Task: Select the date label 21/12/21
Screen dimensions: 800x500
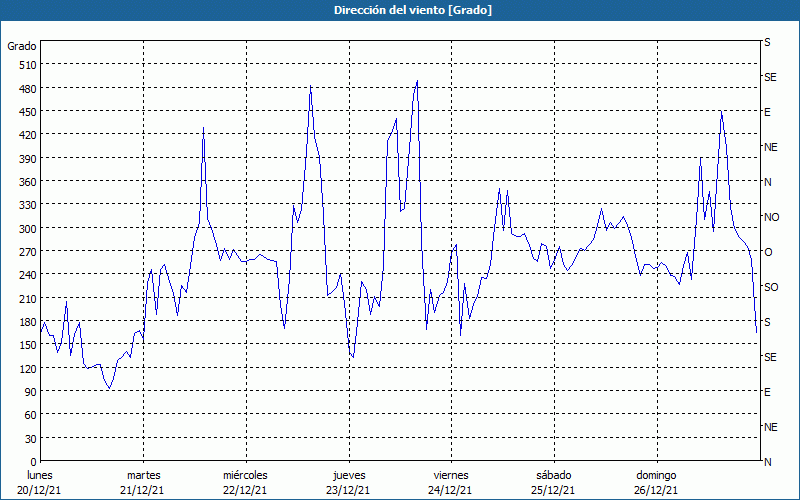Action: 142,490
